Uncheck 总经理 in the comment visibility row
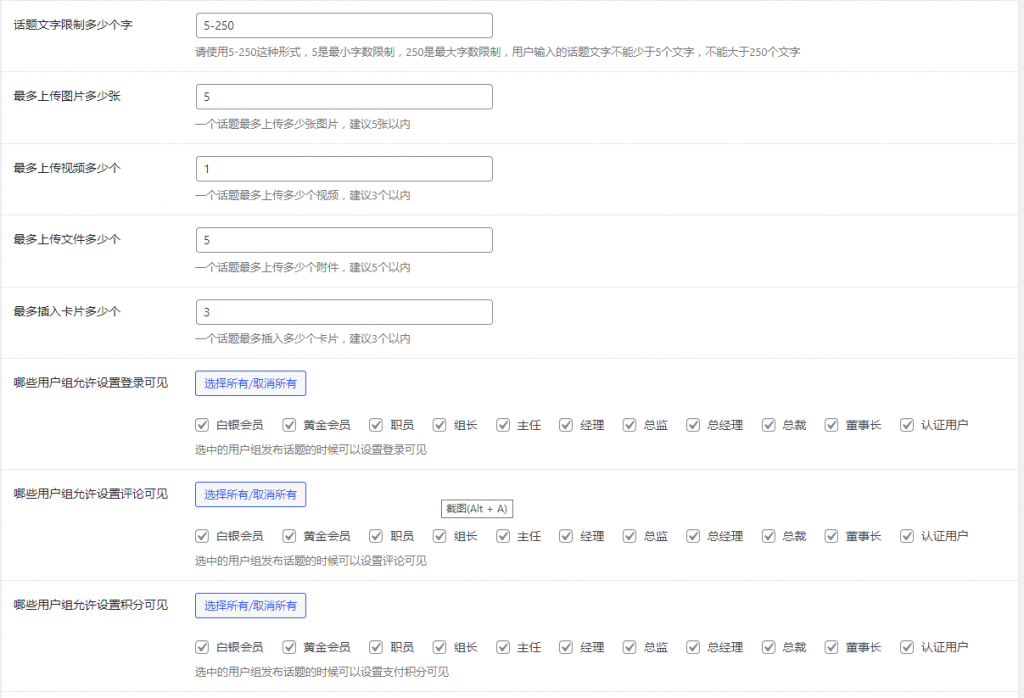 pos(693,535)
